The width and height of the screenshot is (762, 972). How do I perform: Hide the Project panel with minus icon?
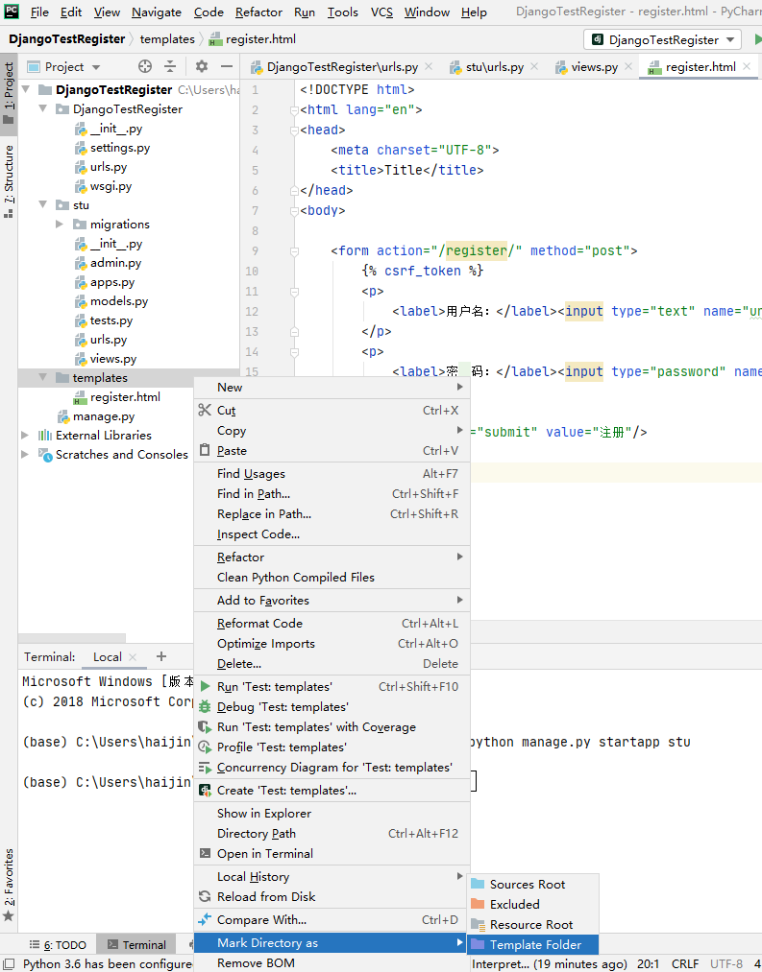(226, 67)
